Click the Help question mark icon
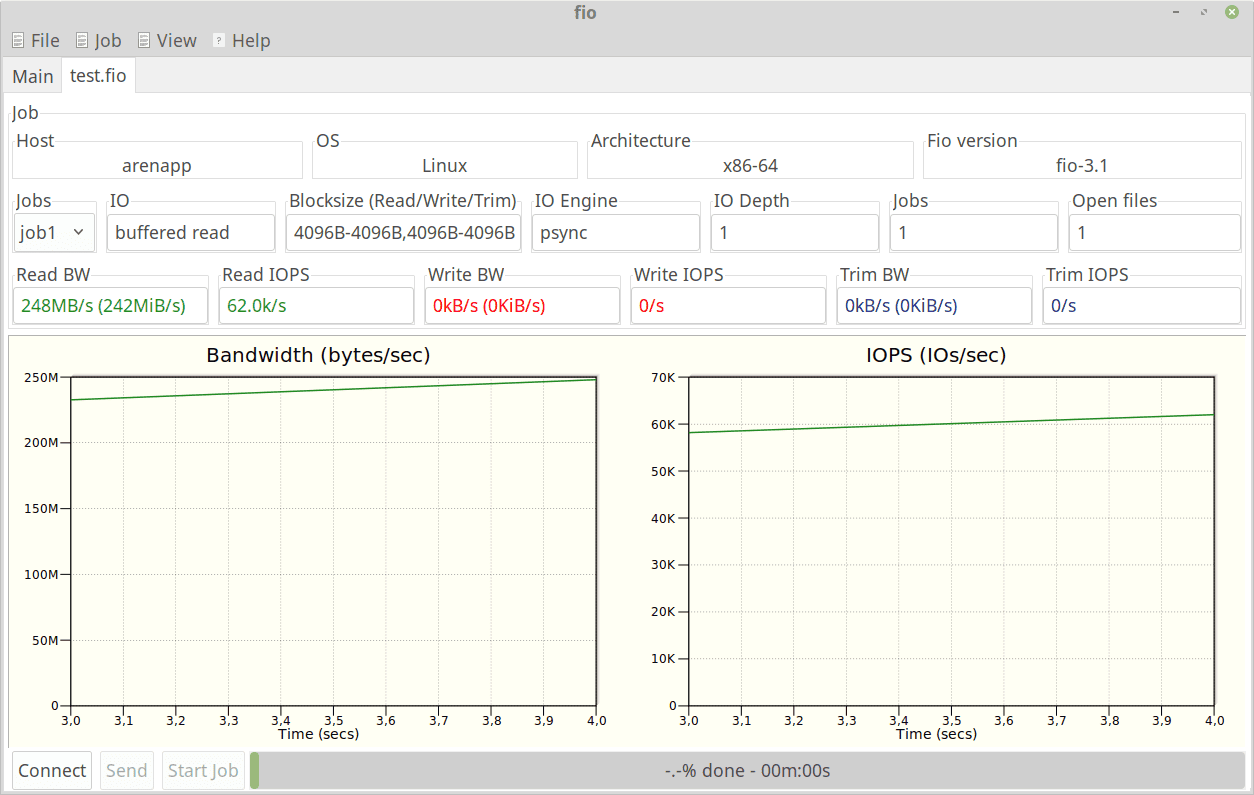 [x=218, y=41]
